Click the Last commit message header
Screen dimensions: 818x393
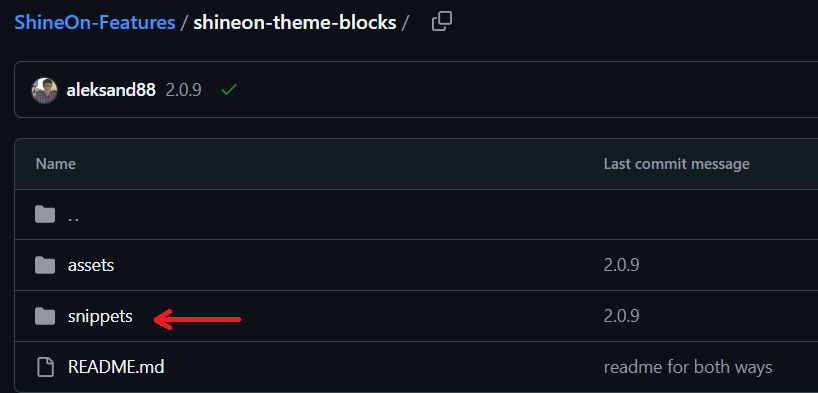point(677,164)
